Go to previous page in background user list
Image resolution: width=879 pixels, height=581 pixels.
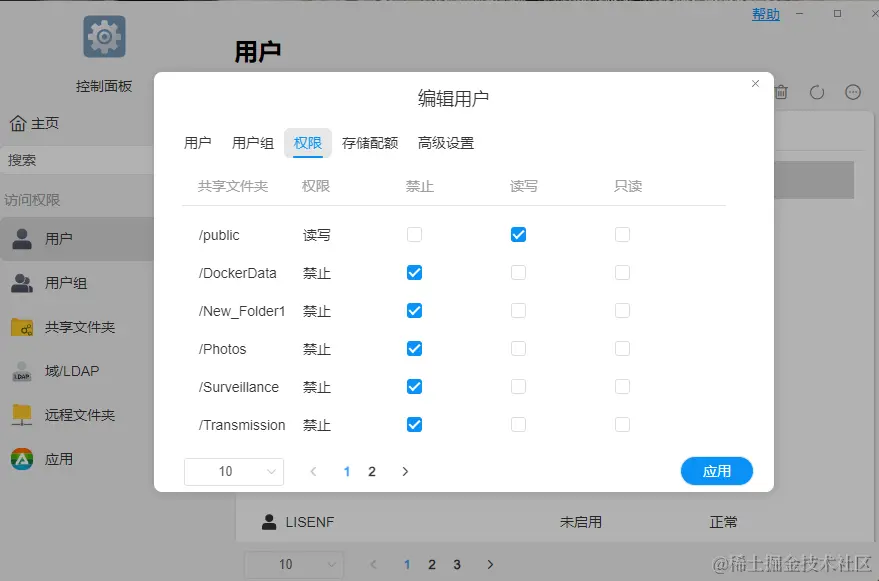click(373, 564)
